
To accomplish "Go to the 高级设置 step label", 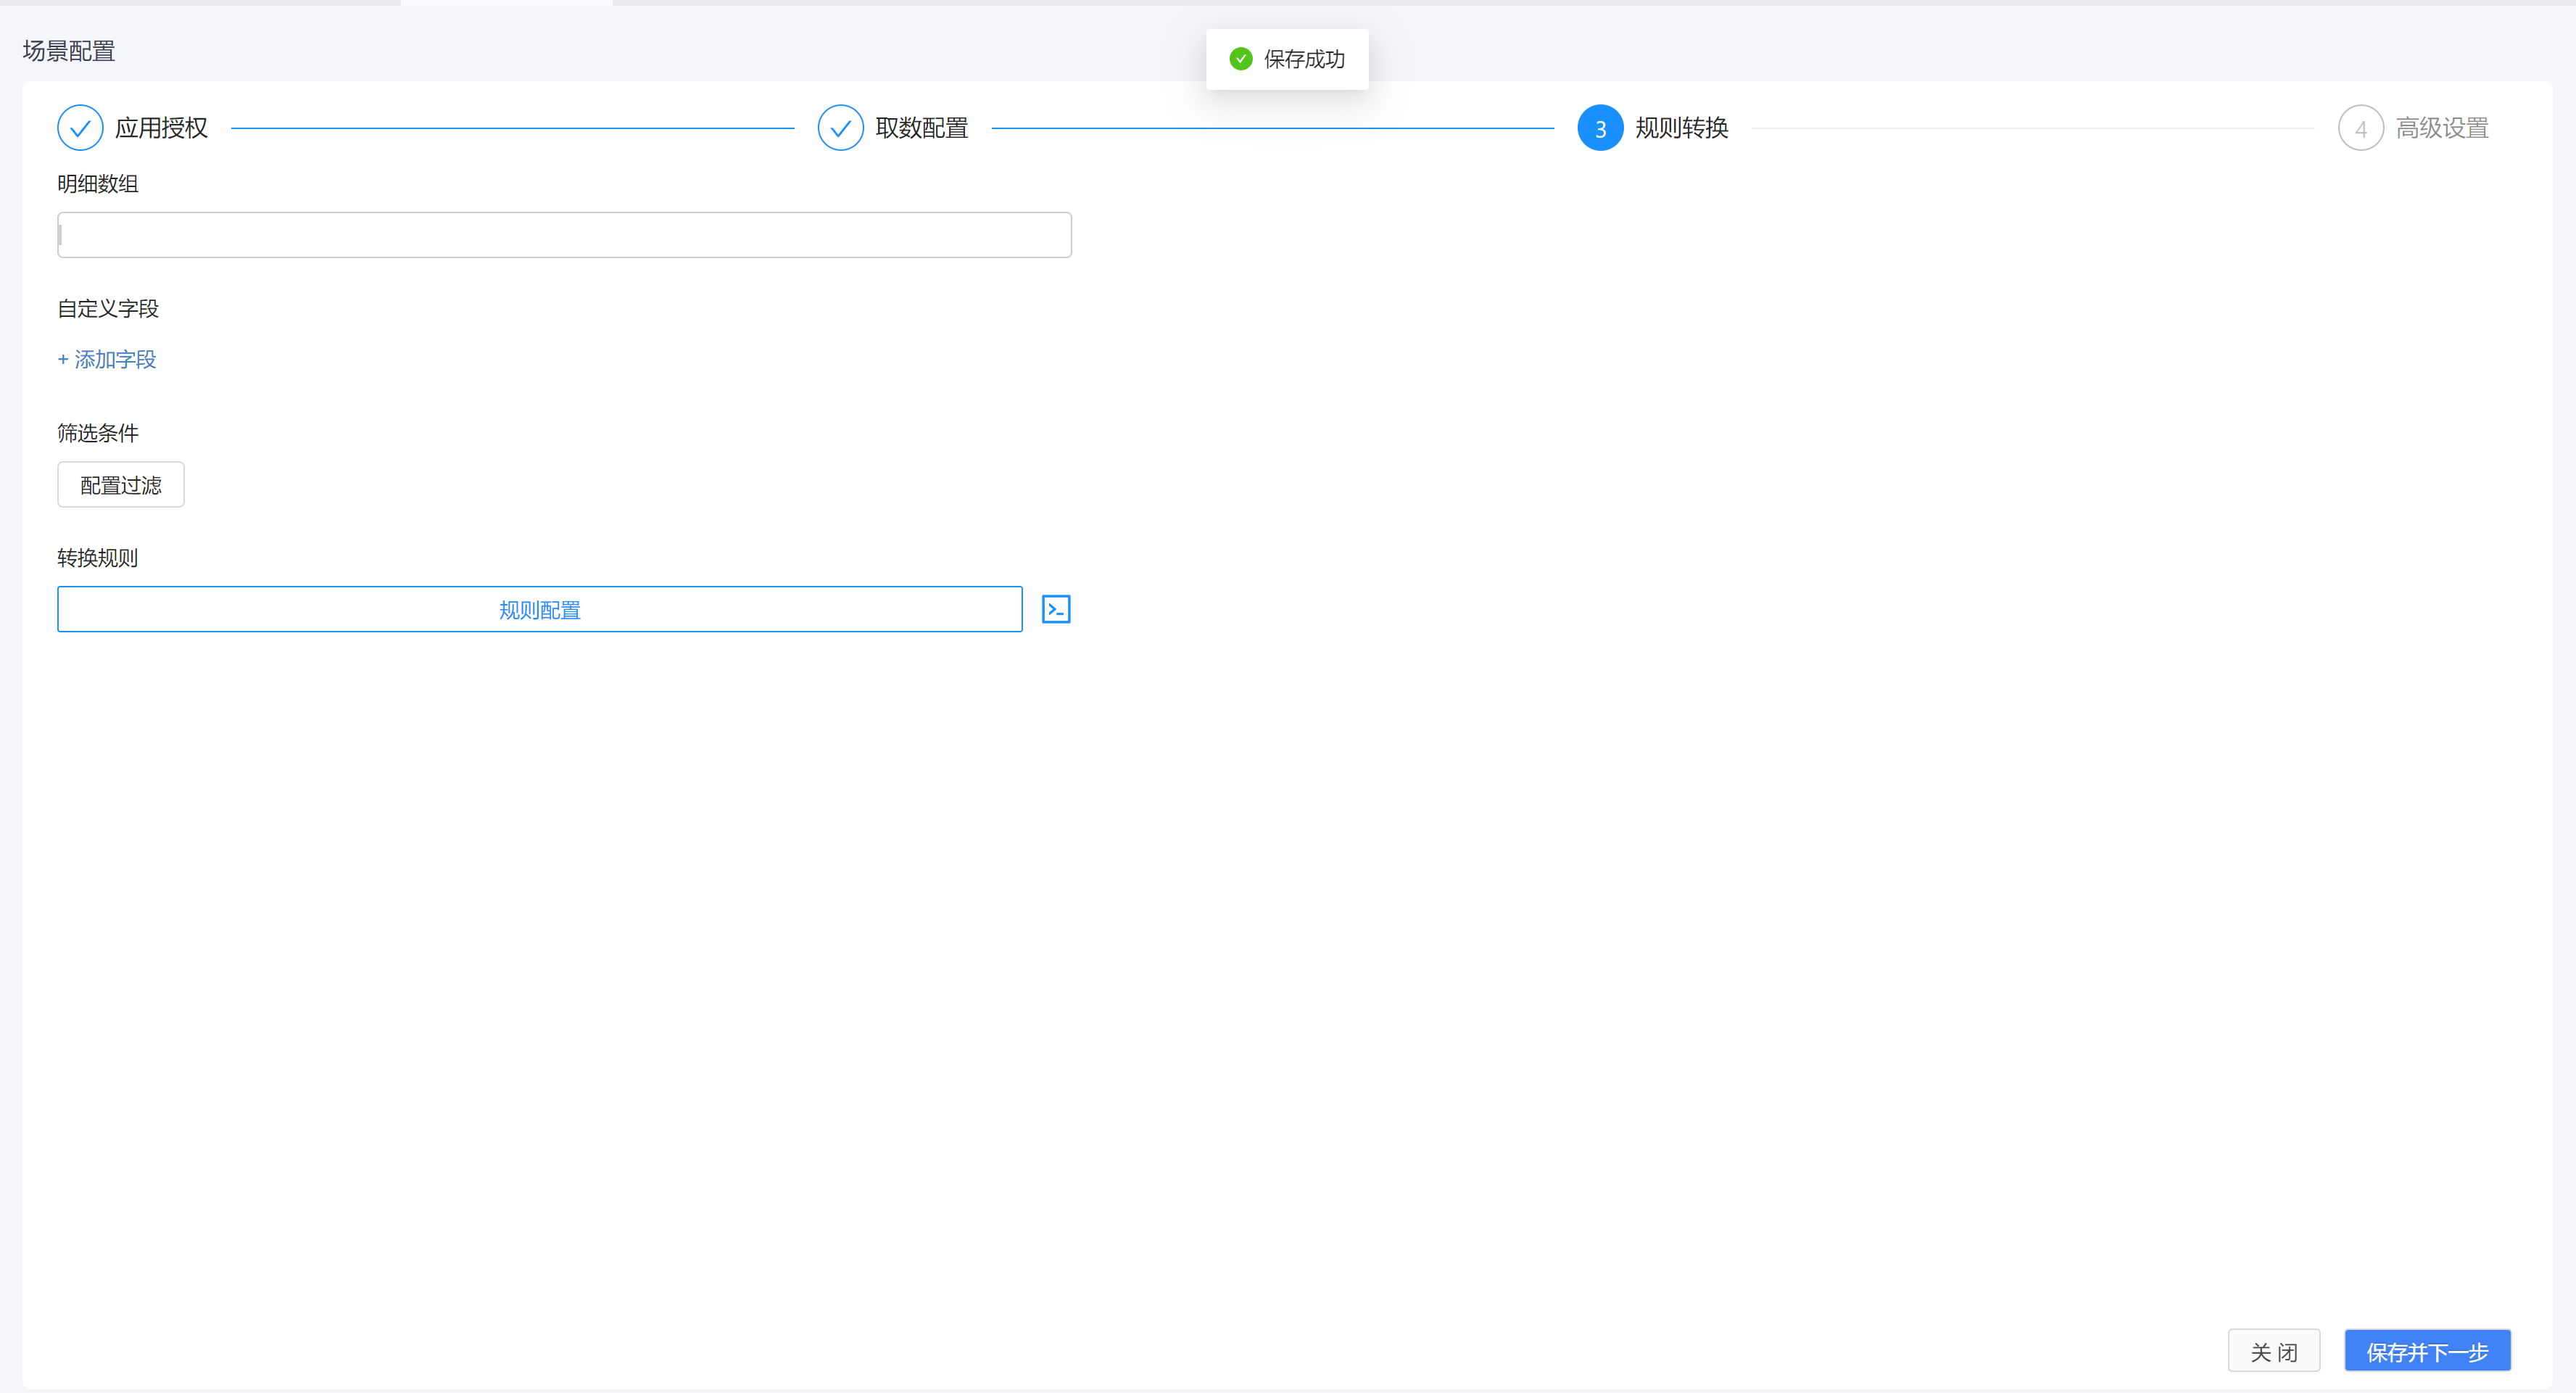I will click(2441, 128).
